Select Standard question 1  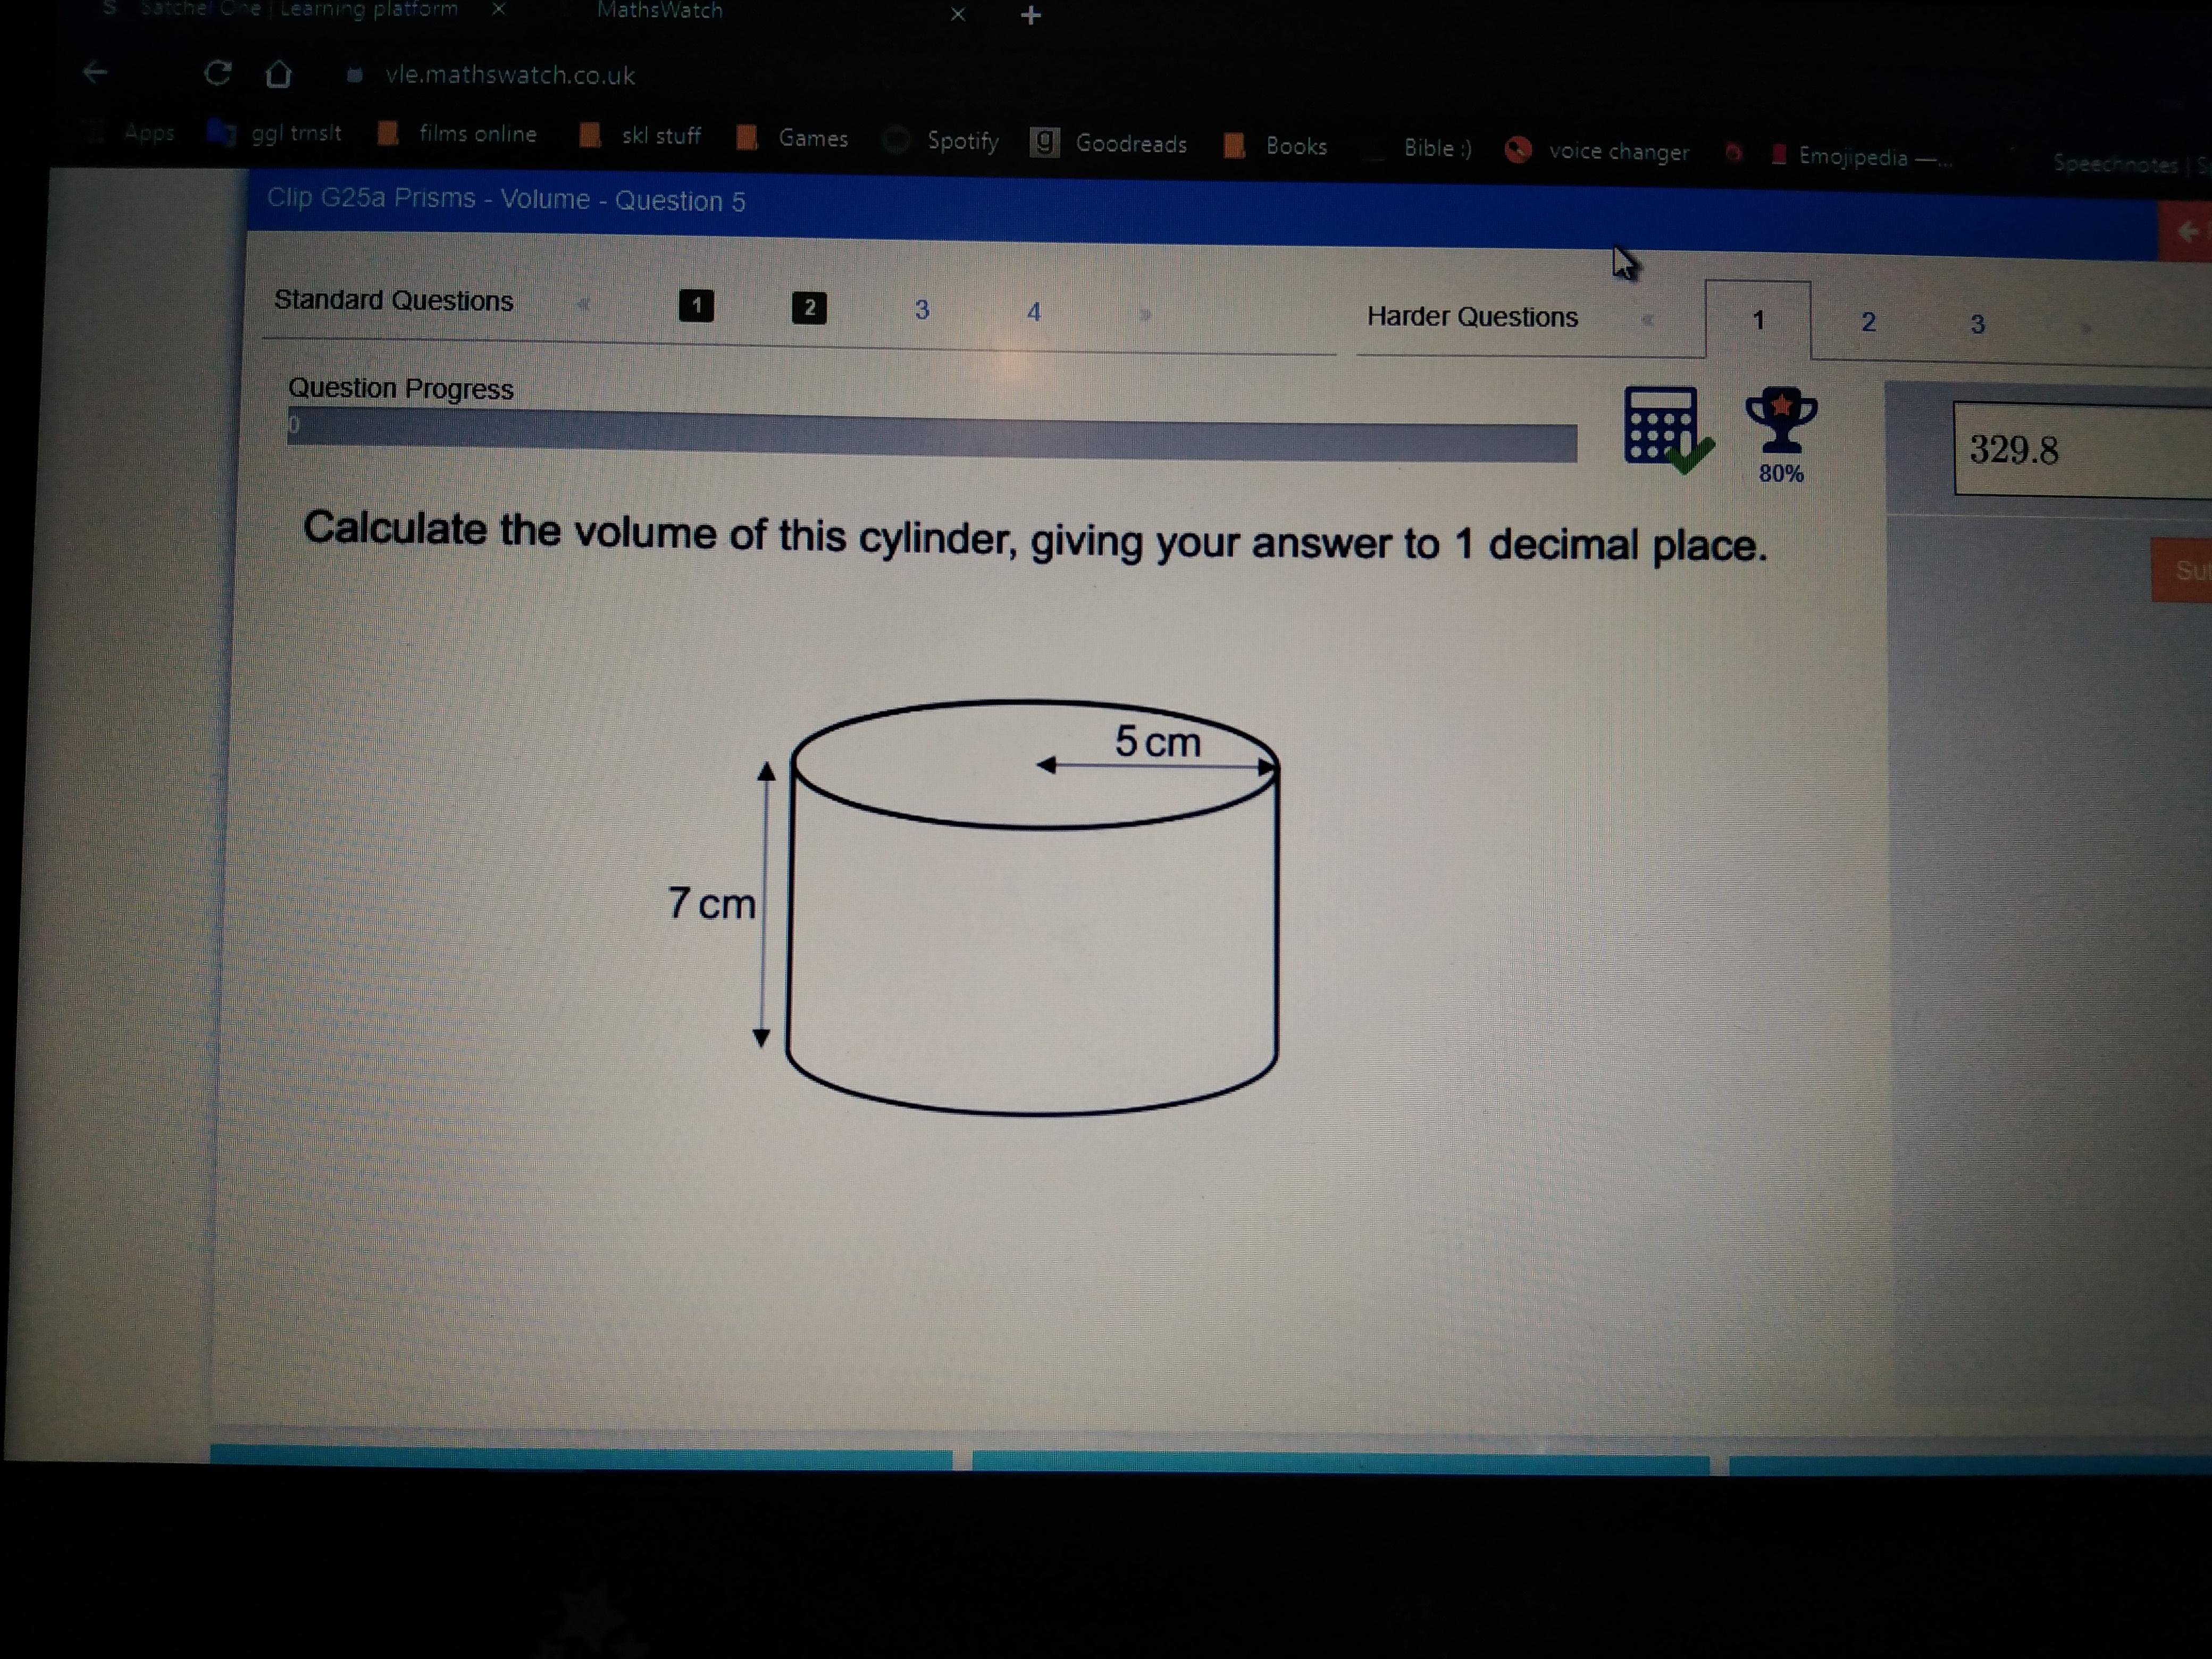coord(696,306)
